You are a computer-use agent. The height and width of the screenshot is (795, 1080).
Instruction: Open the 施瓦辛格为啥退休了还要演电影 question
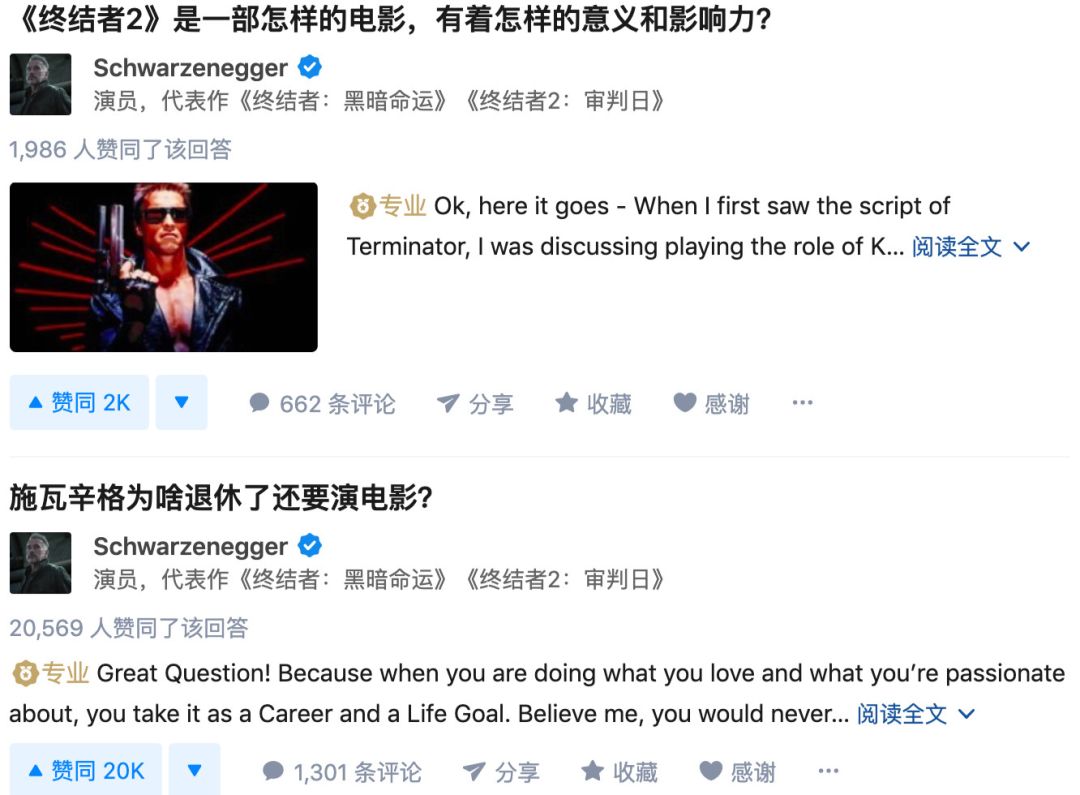[x=221, y=497]
